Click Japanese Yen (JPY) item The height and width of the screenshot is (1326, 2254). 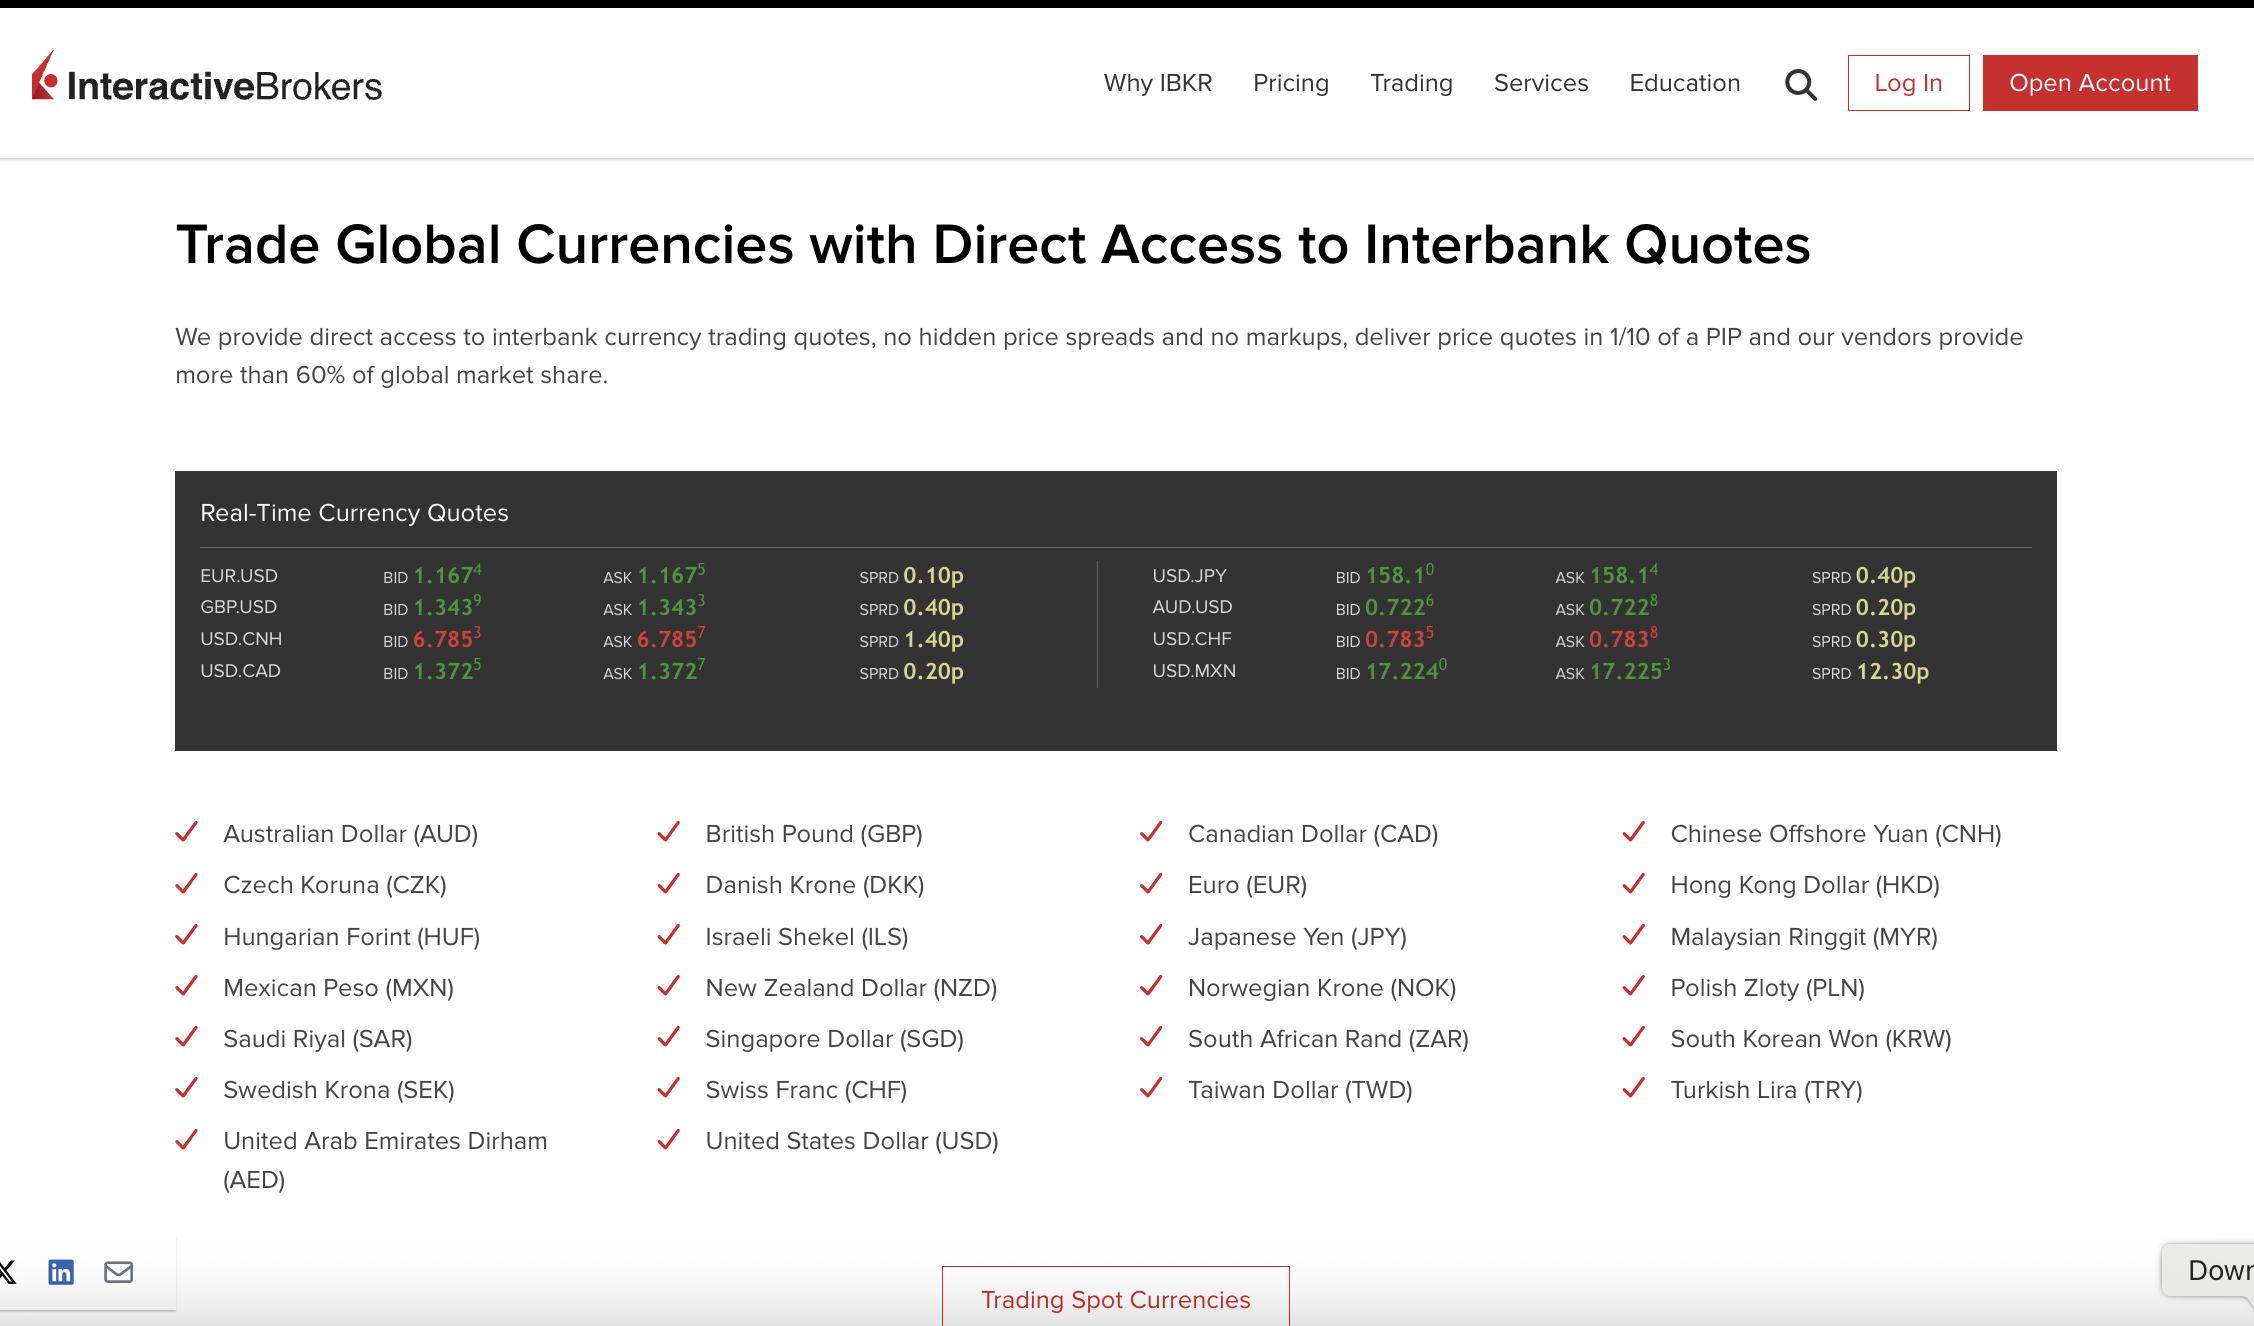click(x=1297, y=937)
